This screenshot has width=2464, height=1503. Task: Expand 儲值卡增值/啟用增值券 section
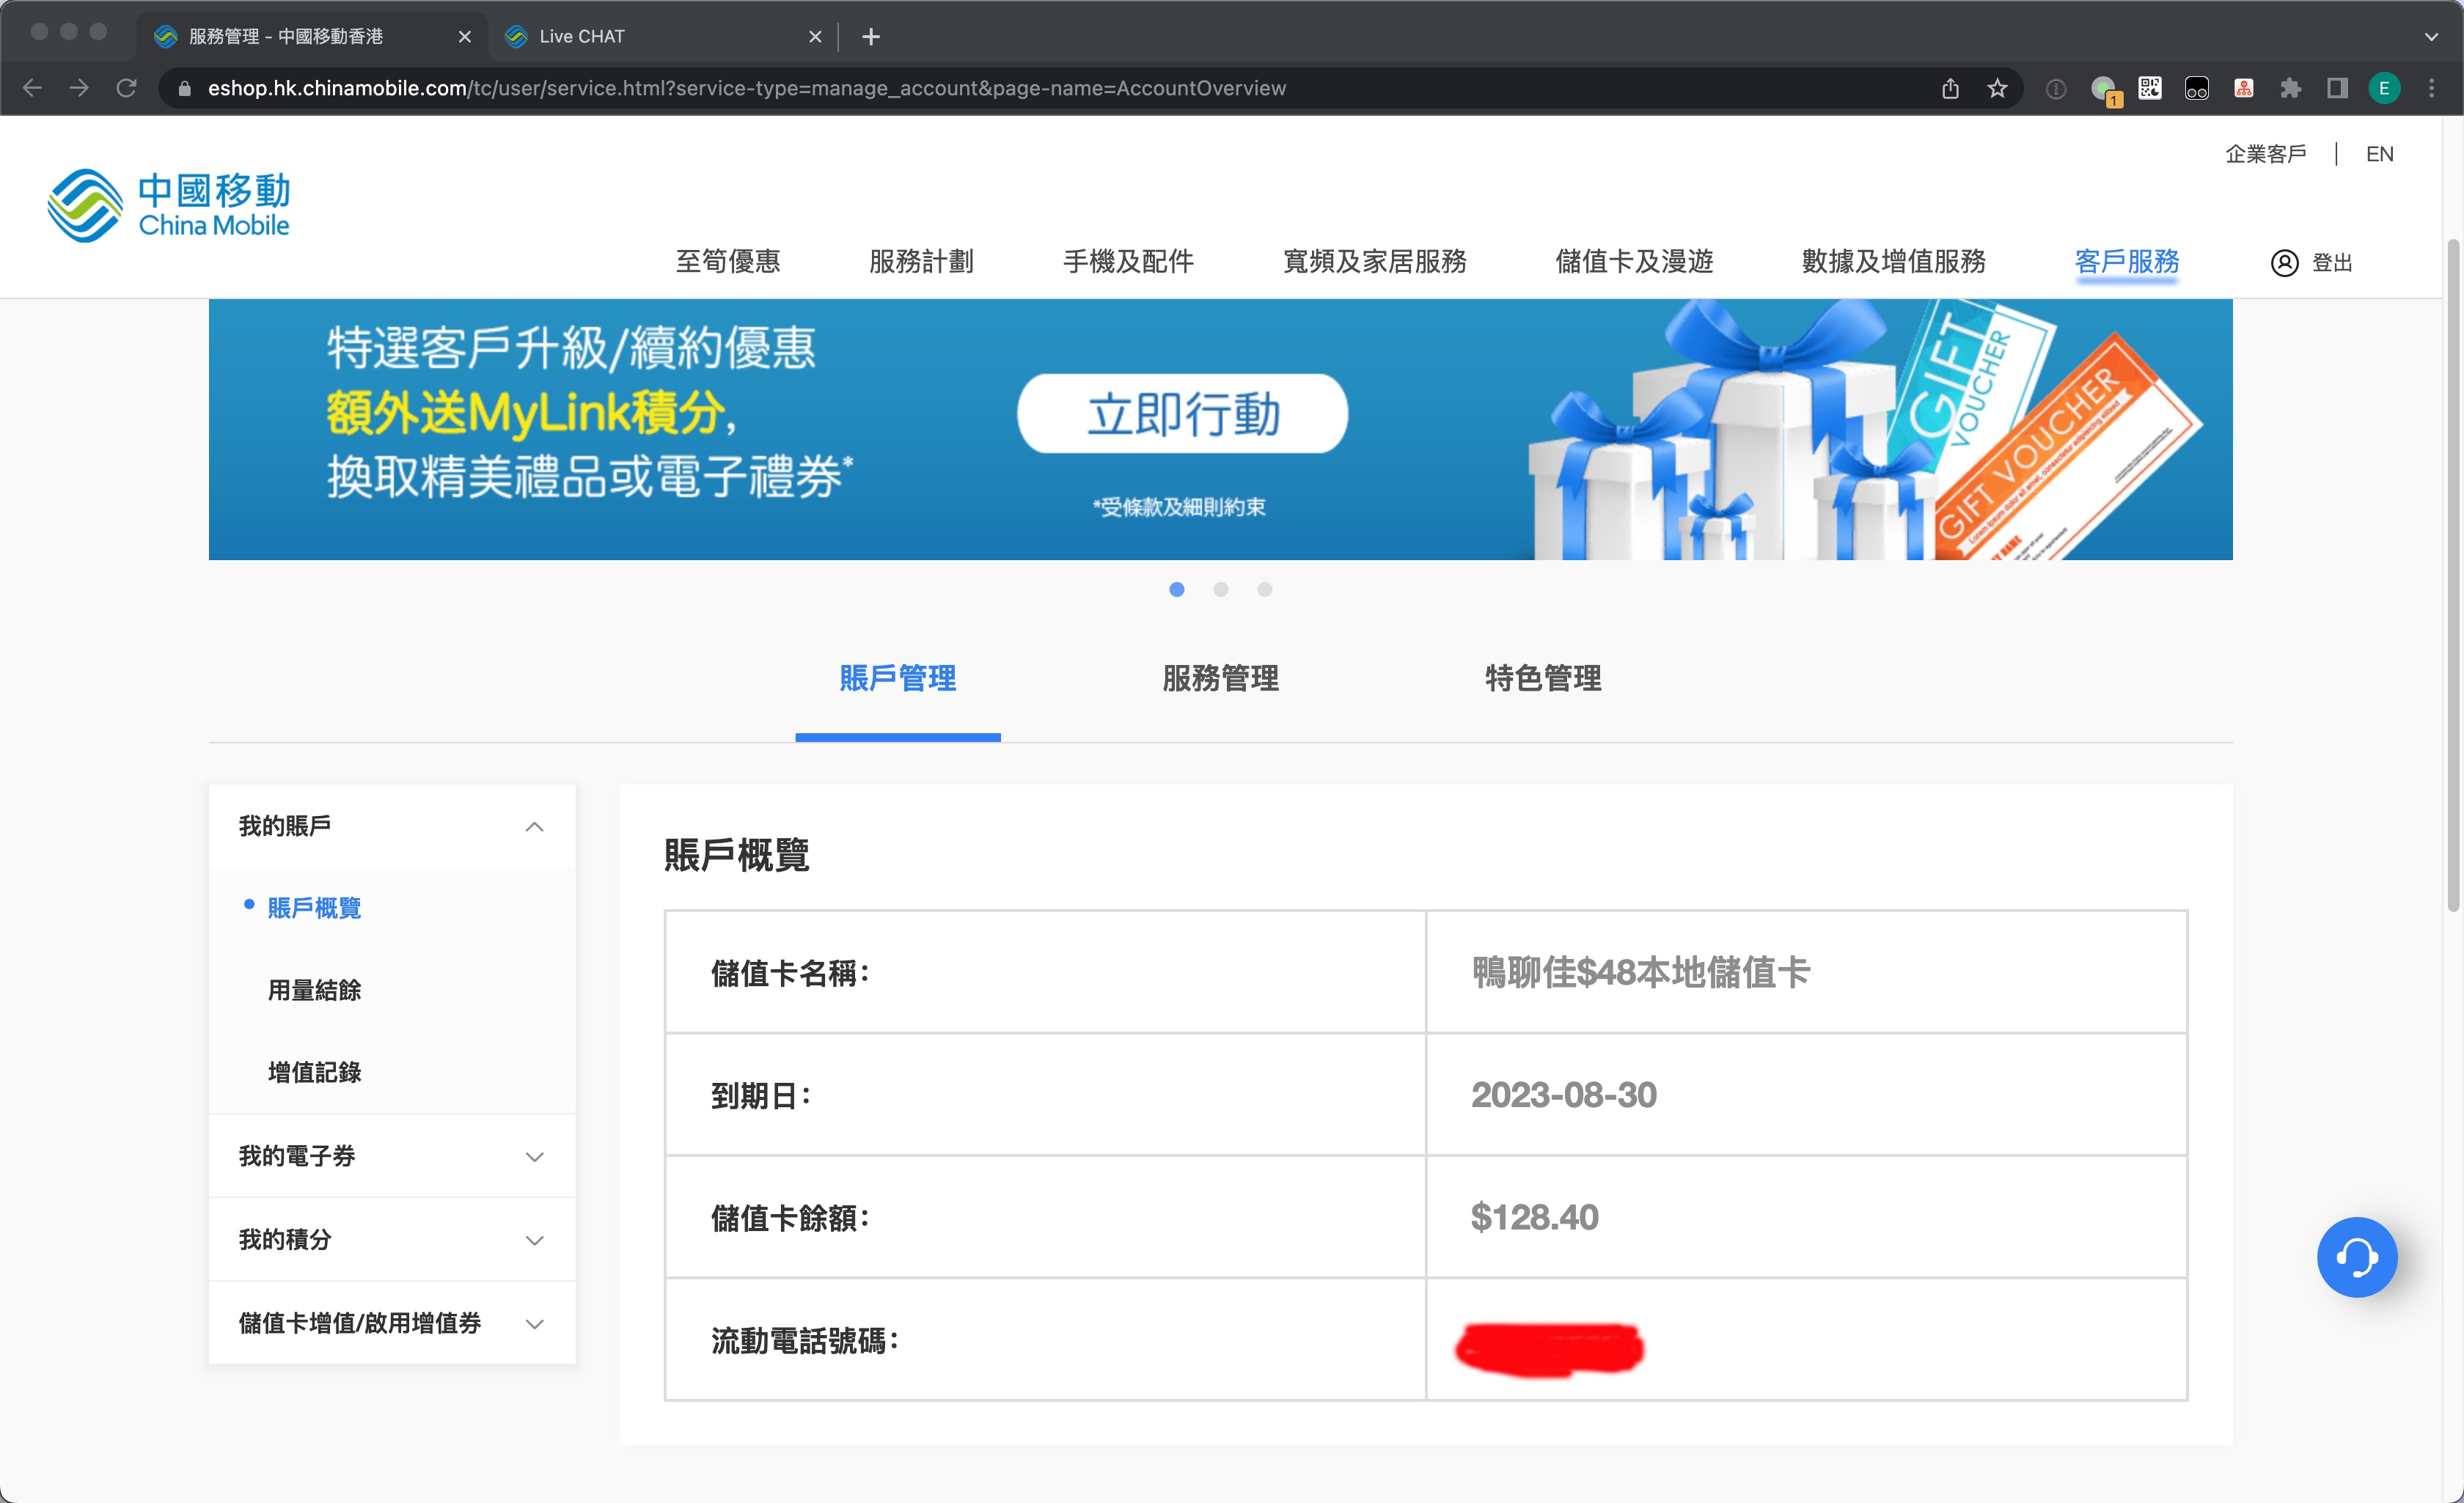pyautogui.click(x=392, y=1323)
